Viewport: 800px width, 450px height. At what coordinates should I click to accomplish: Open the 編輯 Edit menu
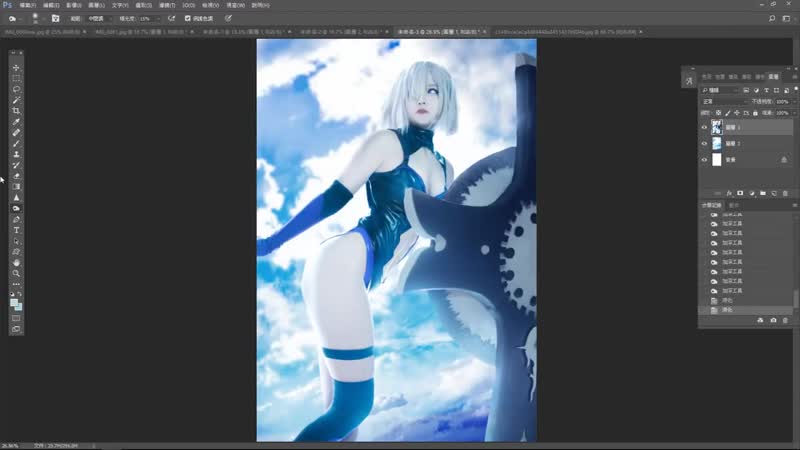51,5
